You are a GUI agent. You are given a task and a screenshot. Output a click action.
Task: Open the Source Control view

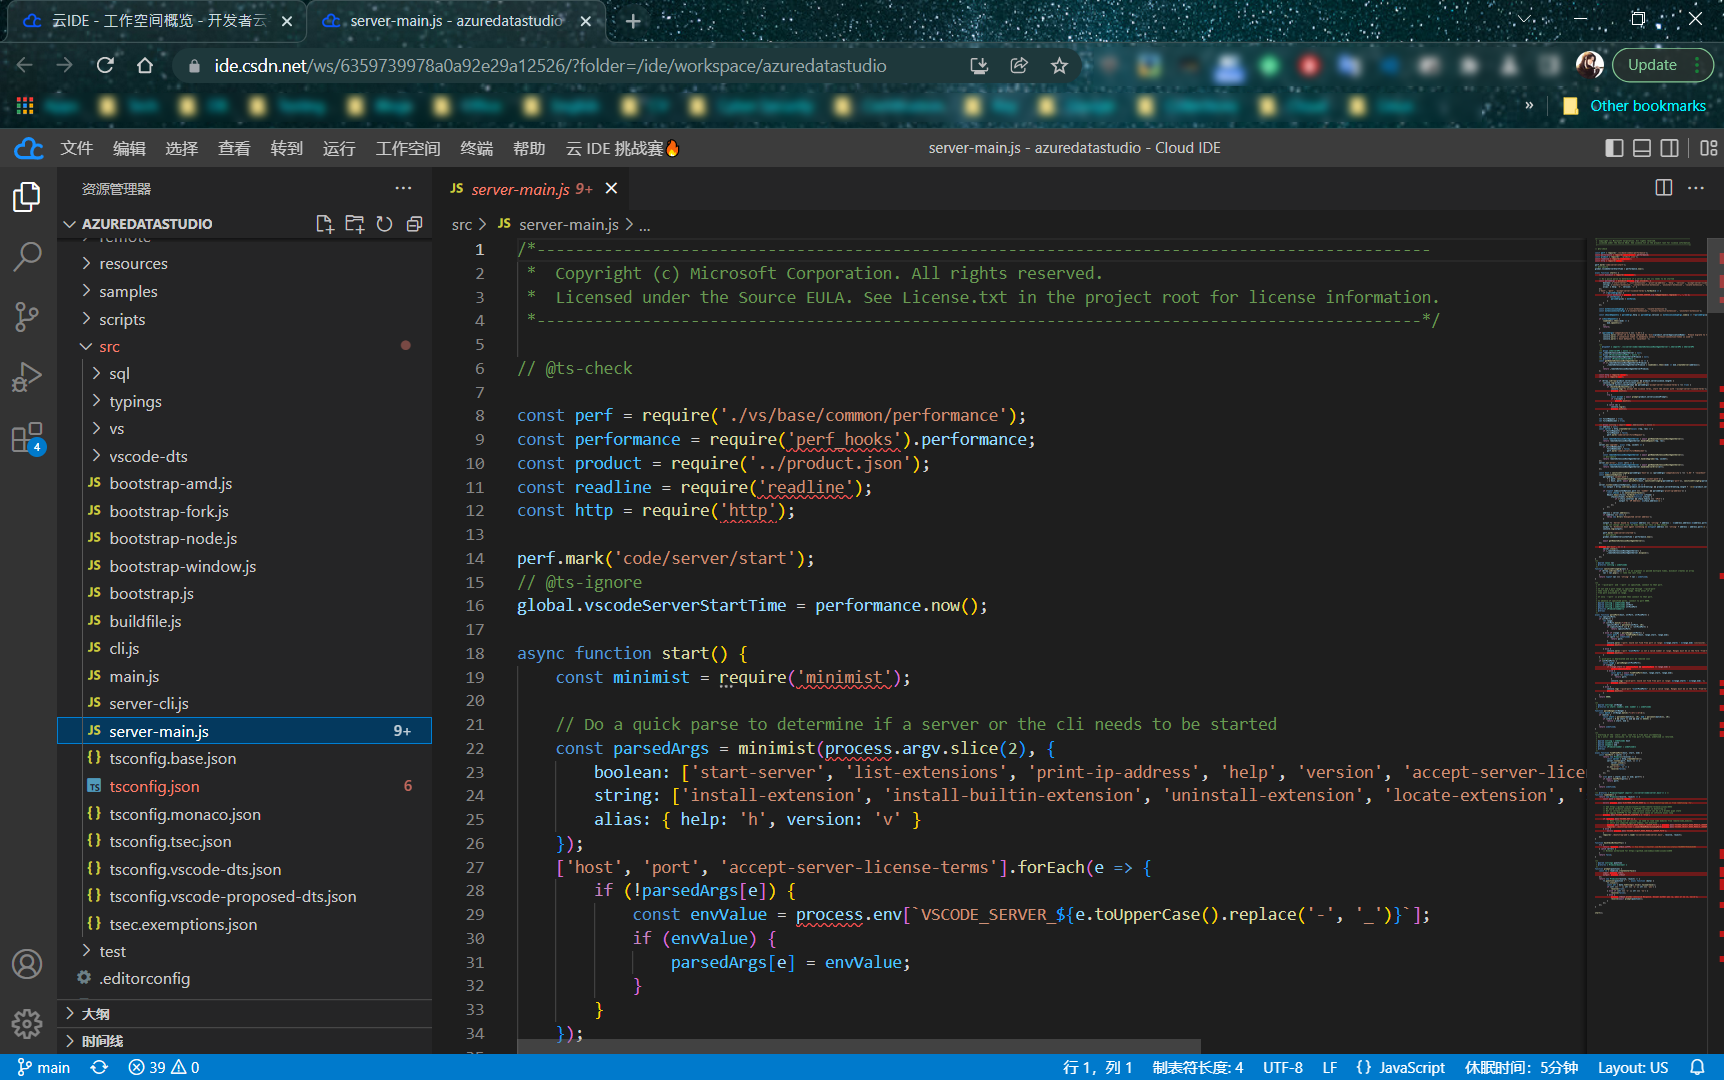tap(27, 317)
